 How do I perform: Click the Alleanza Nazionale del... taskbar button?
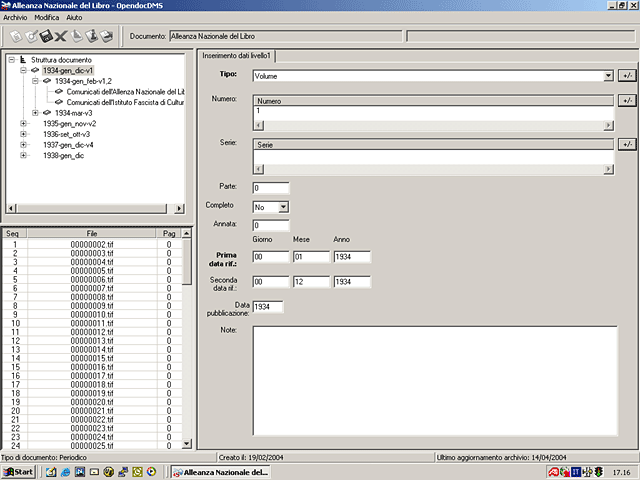coord(220,472)
